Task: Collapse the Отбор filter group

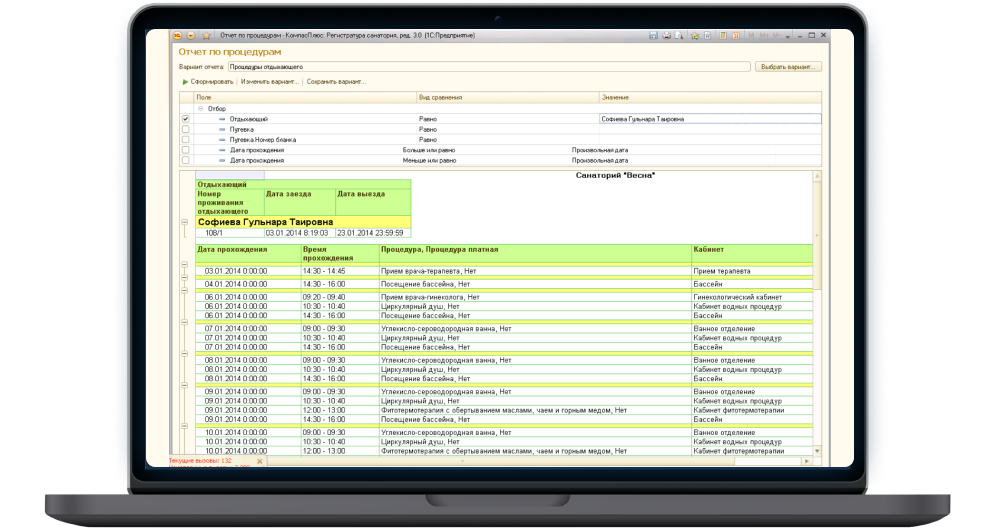Action: (200, 108)
